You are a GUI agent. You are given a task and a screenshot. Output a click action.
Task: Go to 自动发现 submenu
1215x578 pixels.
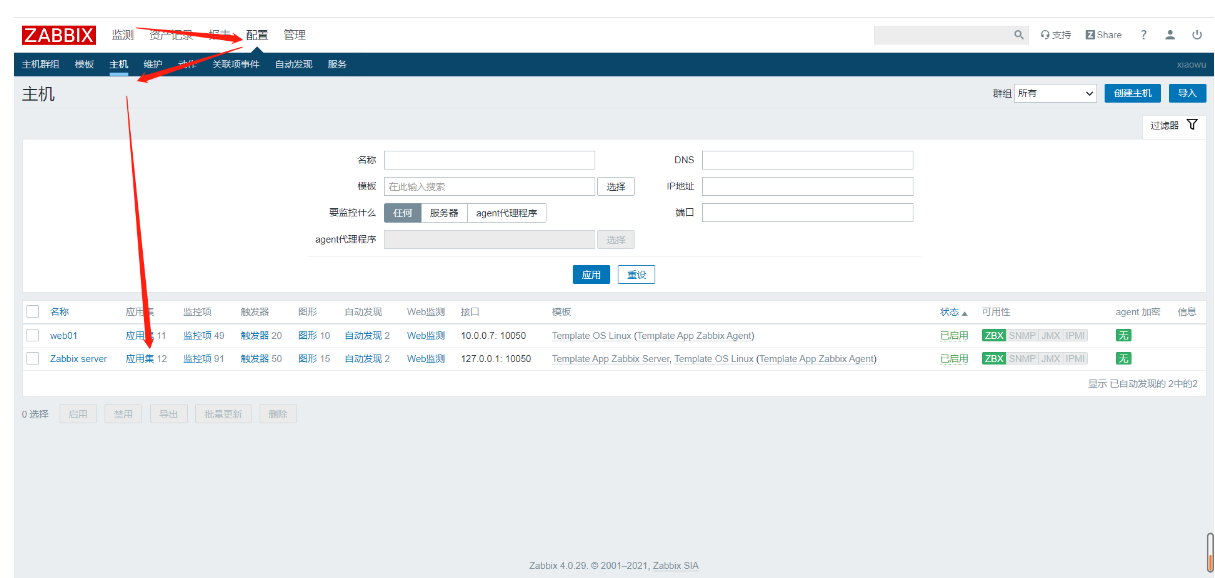pos(294,64)
